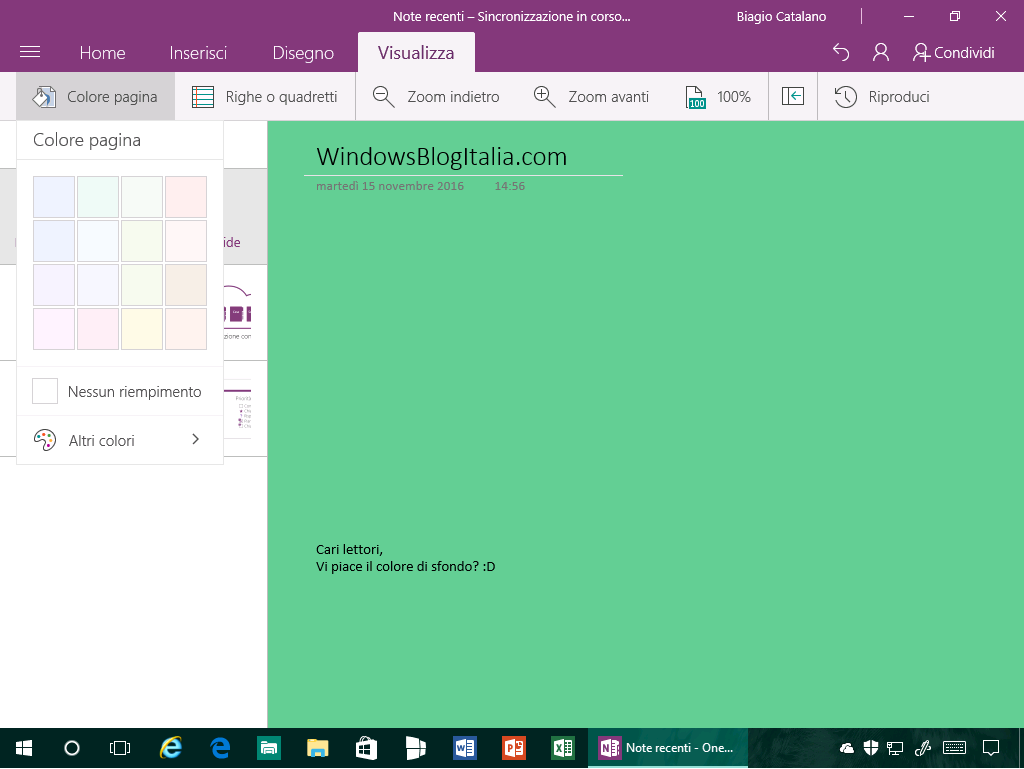Click the green printer-like taskbar app icon

[x=269, y=748]
